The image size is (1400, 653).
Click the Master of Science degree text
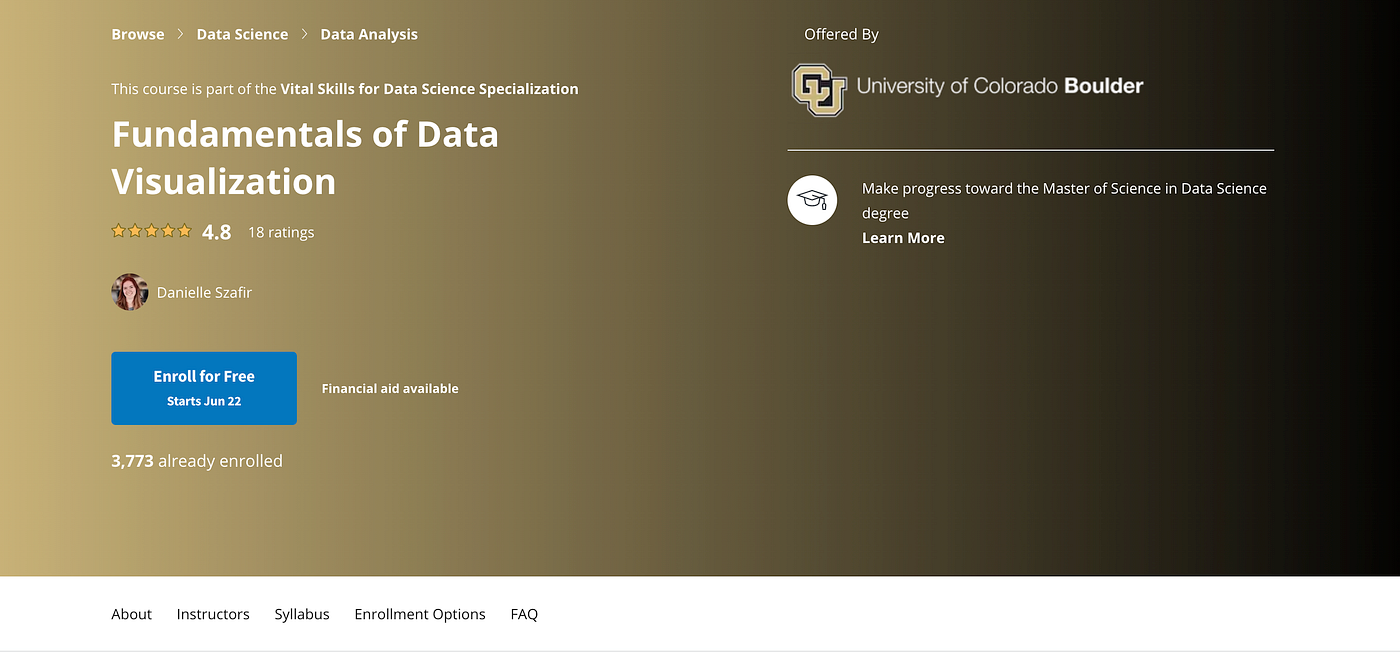tap(1064, 200)
